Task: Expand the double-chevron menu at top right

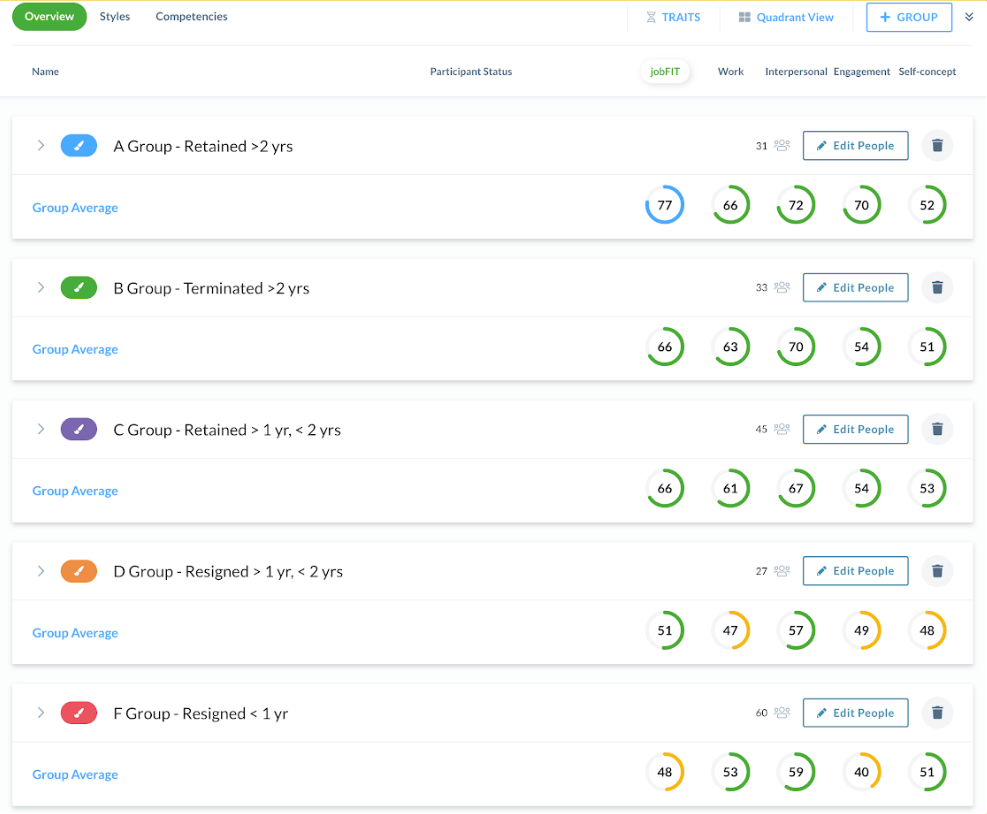Action: tap(968, 17)
